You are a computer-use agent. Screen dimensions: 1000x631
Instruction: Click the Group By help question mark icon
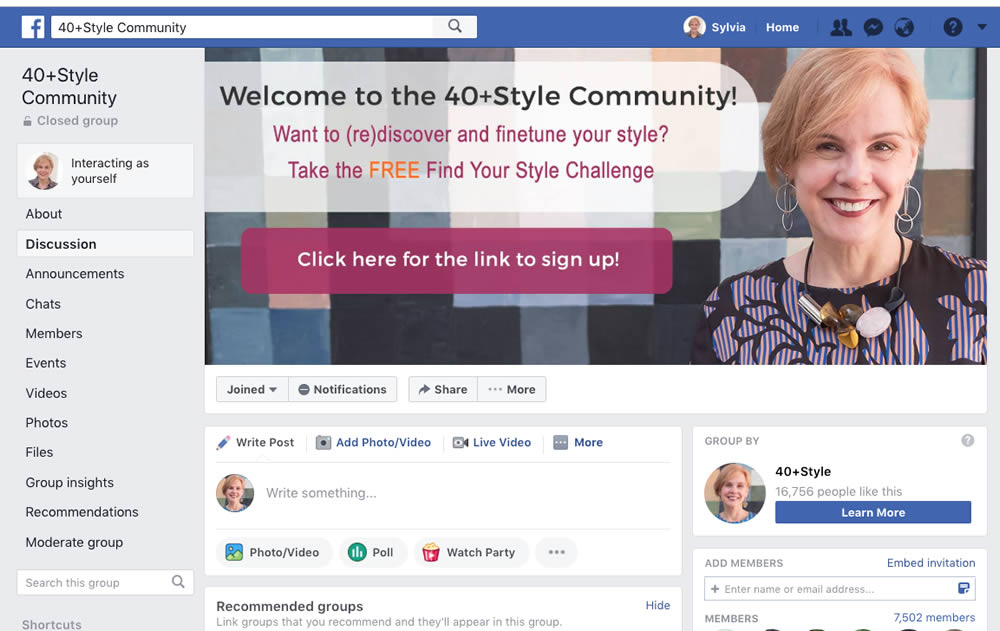coord(967,440)
